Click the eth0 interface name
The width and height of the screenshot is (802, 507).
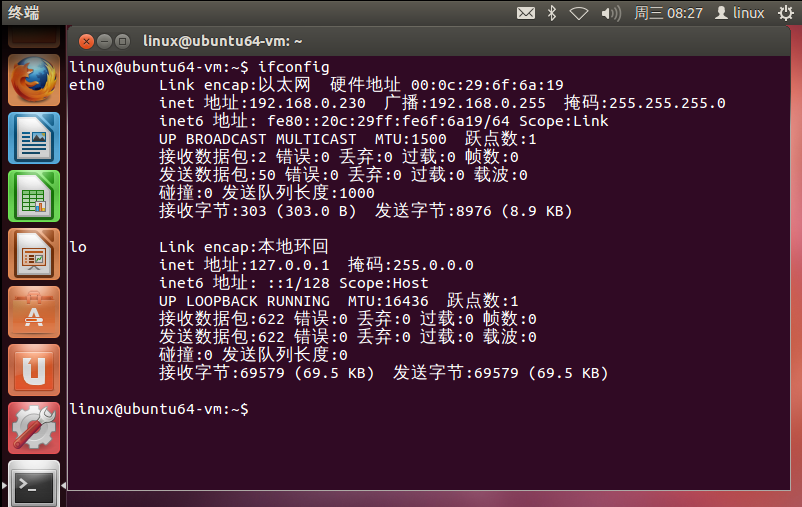click(x=87, y=85)
